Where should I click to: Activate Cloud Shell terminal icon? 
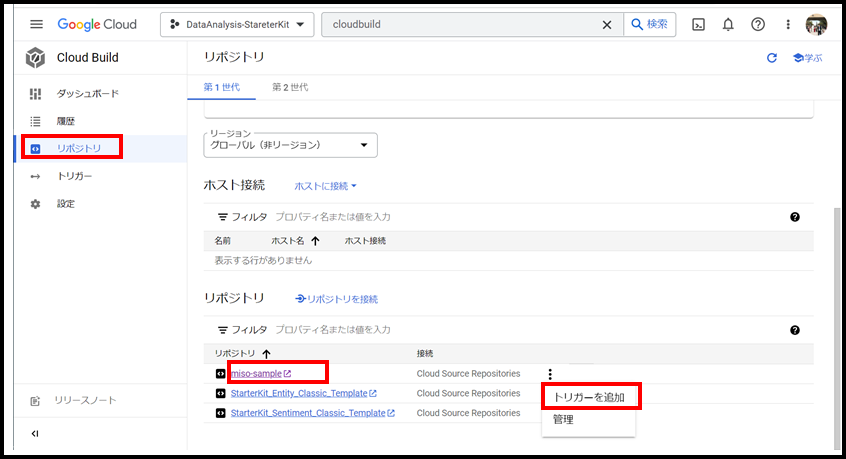click(x=699, y=24)
